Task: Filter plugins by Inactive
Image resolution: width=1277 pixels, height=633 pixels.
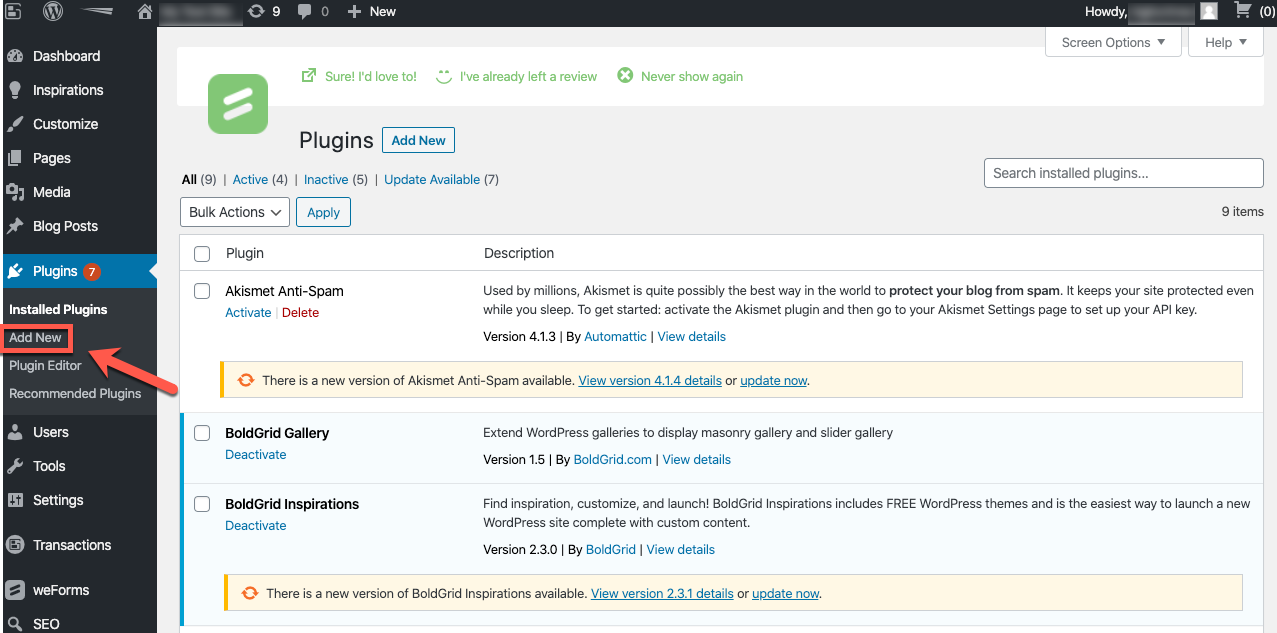Action: [326, 180]
